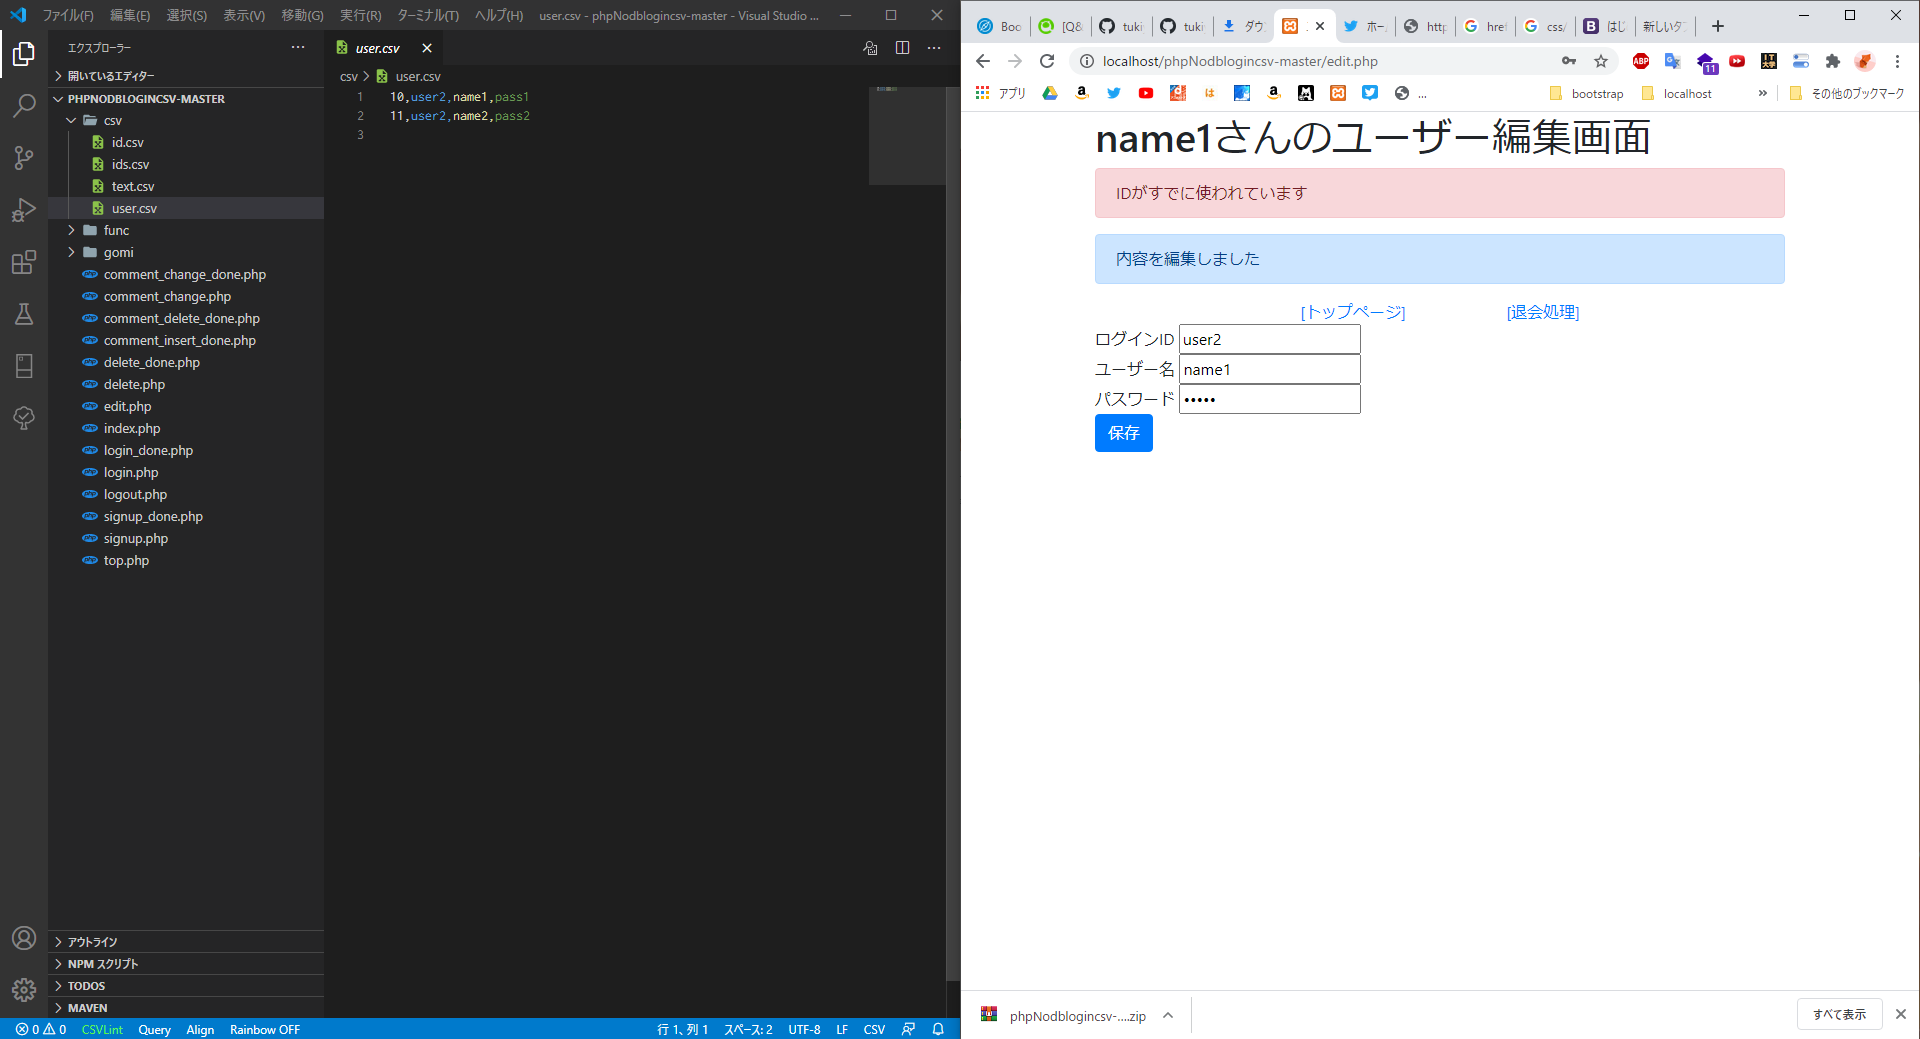The width and height of the screenshot is (1920, 1039).
Task: Open the Edit menu in VS Code
Action: click(130, 15)
